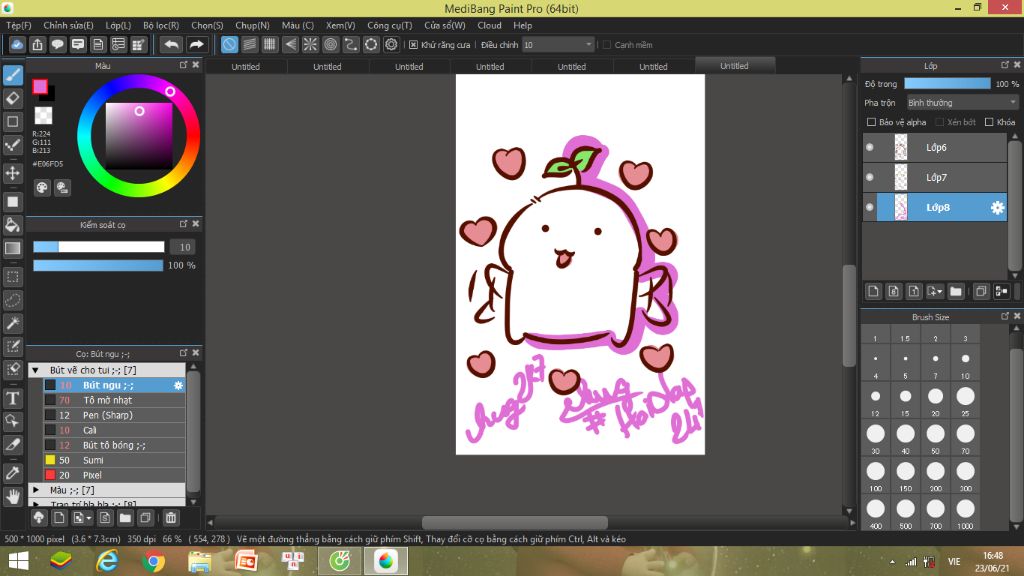Open the Lớp(L) menu

tap(118, 25)
